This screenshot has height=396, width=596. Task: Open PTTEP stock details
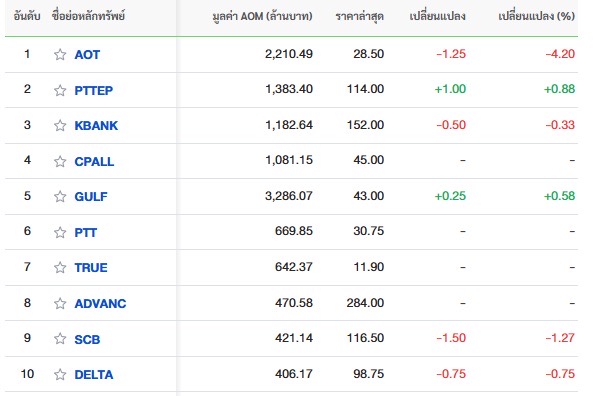pyautogui.click(x=94, y=90)
